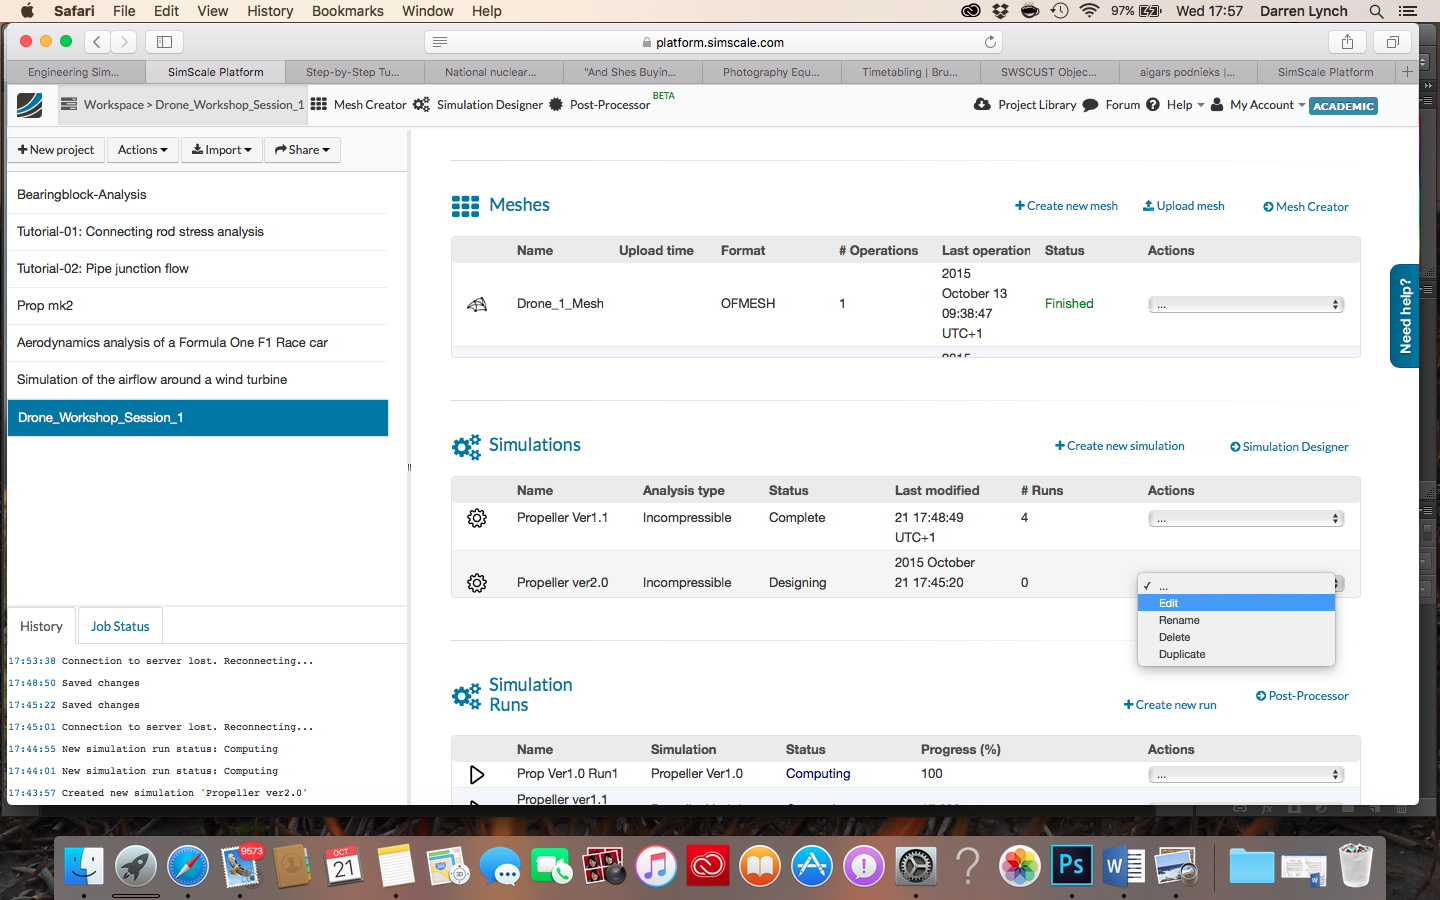Open Simulation Designer in the top navigation
The image size is (1440, 900).
tap(478, 105)
